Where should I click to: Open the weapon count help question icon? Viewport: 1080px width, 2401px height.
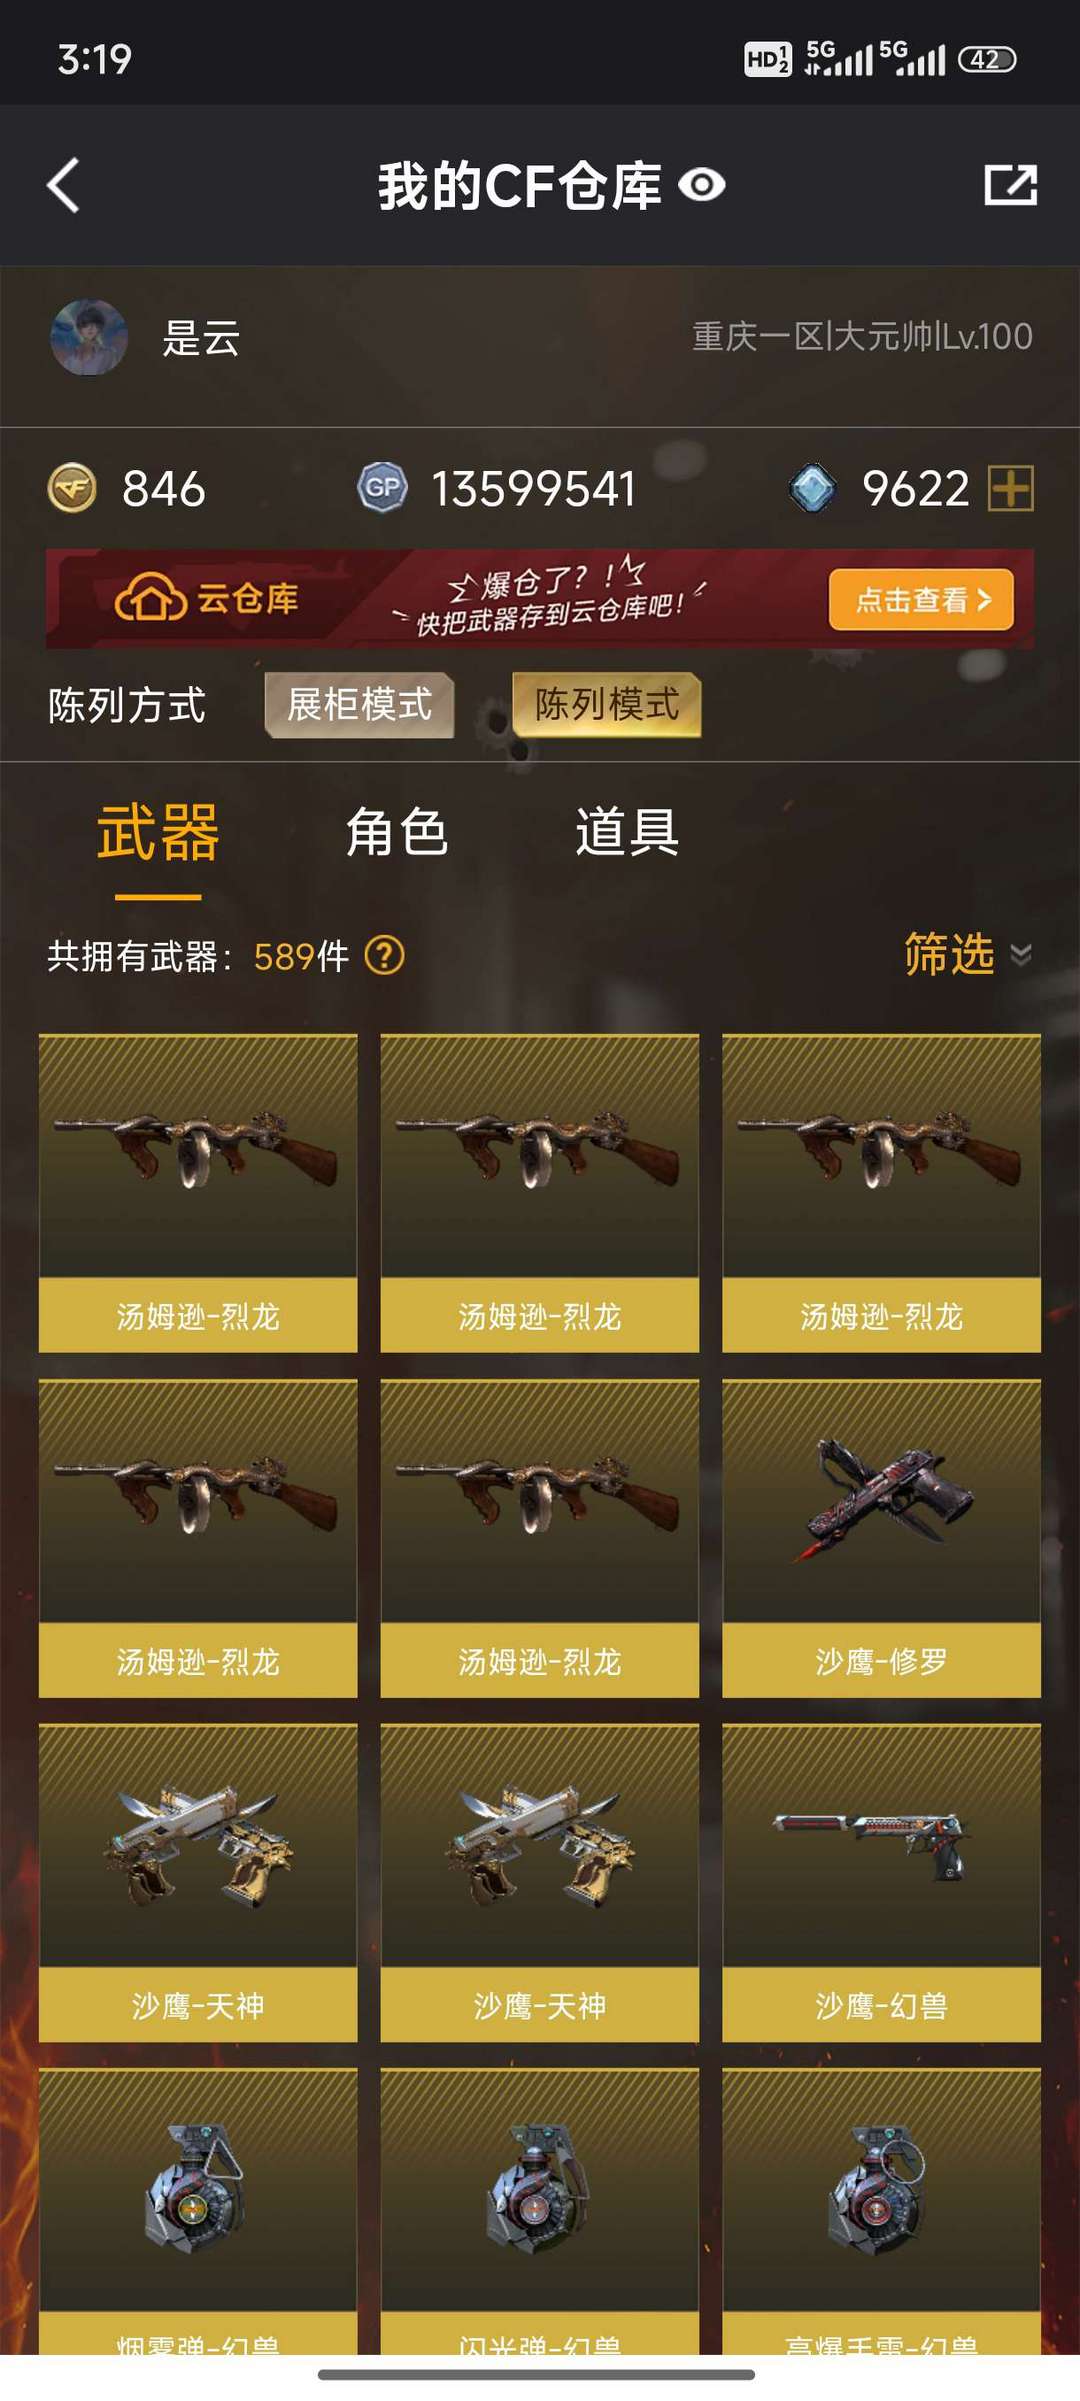tap(385, 955)
